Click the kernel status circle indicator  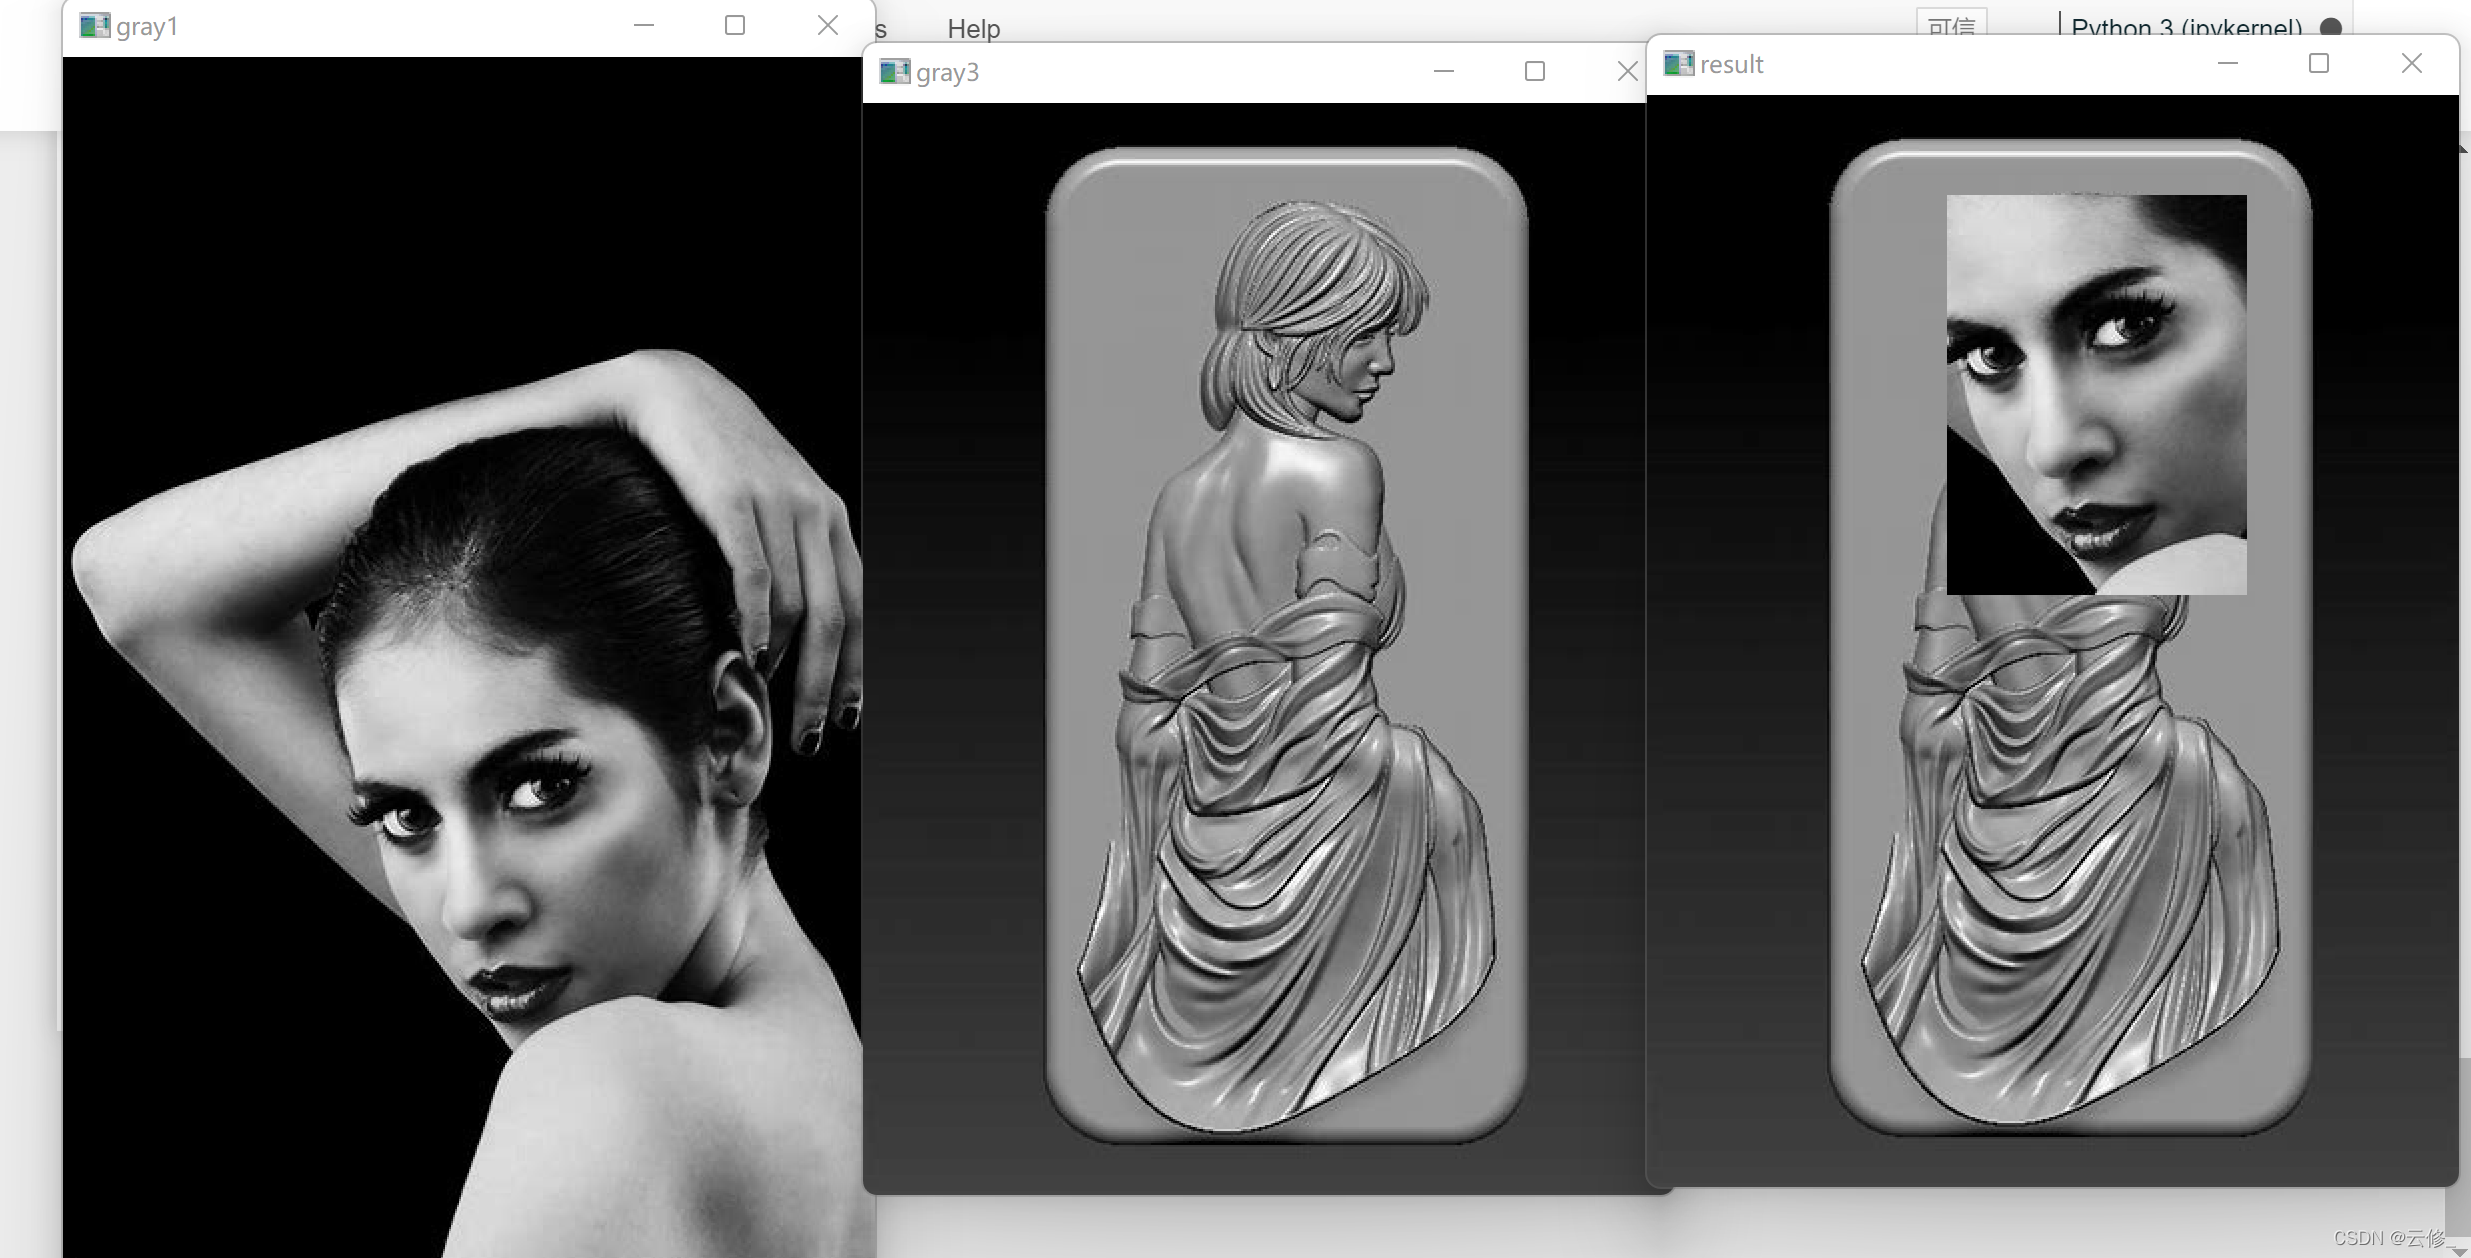[x=2330, y=27]
